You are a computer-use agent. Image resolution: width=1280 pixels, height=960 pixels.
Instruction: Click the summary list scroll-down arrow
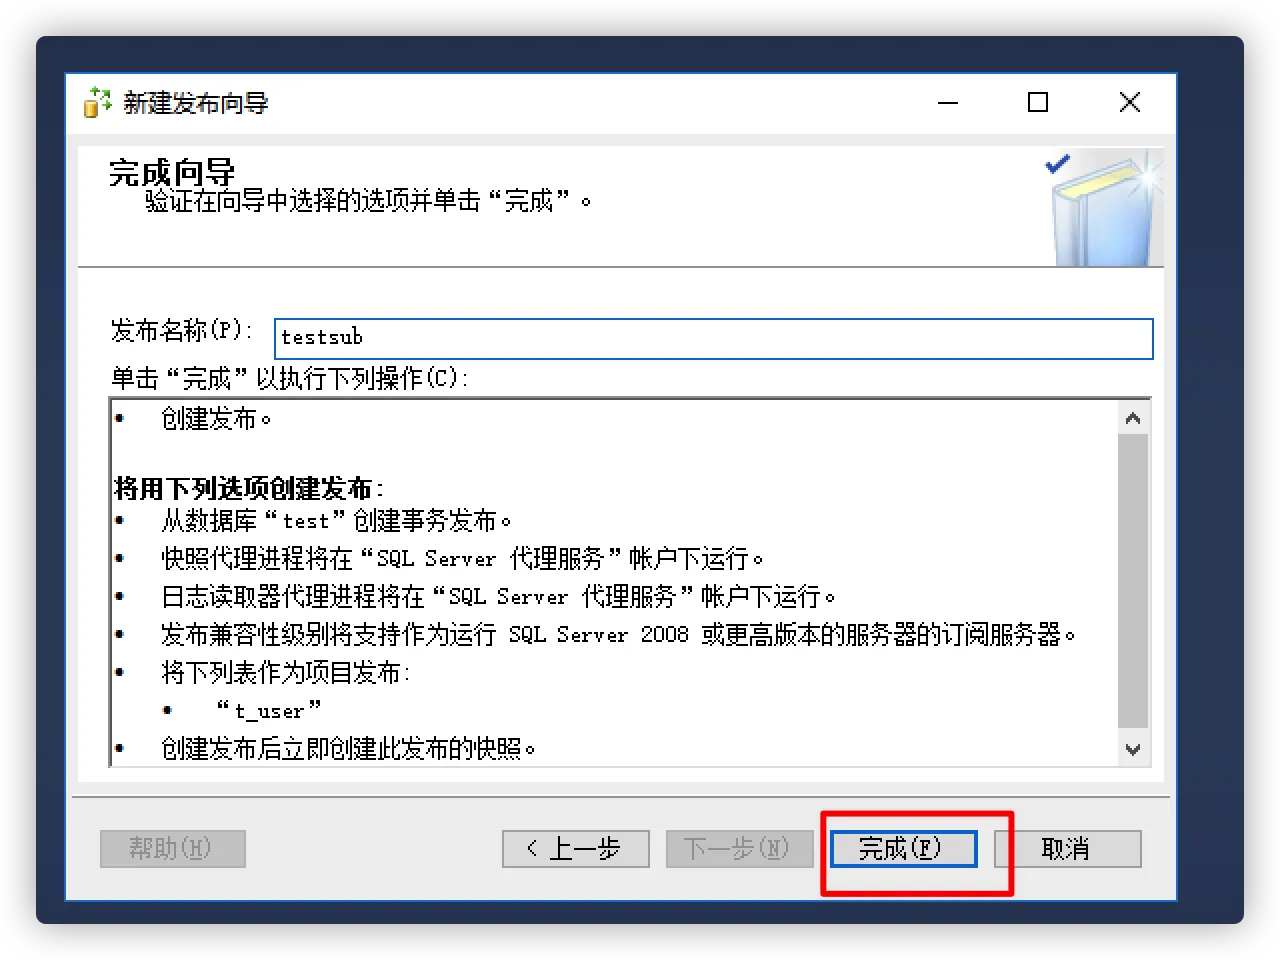coord(1133,749)
